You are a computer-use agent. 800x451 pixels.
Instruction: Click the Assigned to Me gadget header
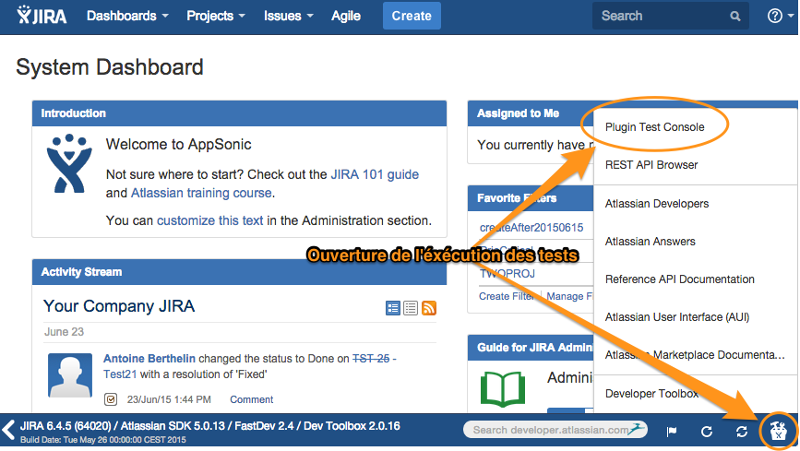pyautogui.click(x=531, y=113)
